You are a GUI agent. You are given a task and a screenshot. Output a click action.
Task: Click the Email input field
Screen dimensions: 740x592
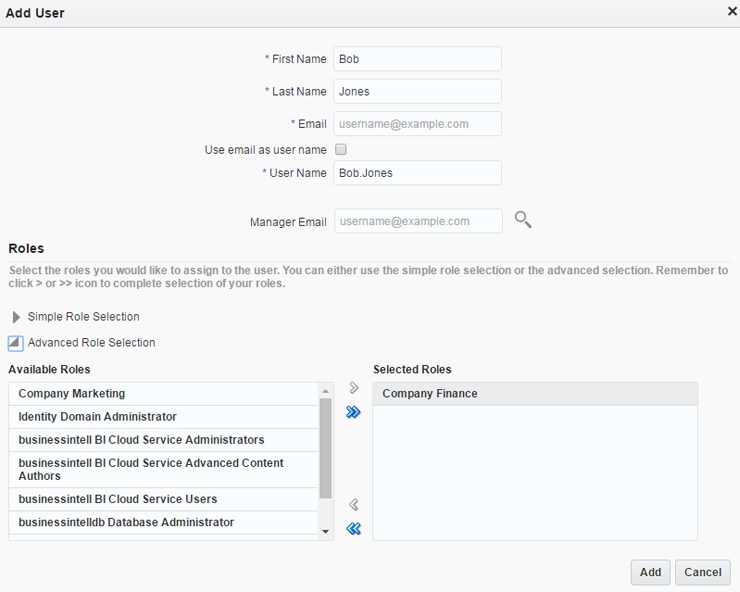[417, 124]
